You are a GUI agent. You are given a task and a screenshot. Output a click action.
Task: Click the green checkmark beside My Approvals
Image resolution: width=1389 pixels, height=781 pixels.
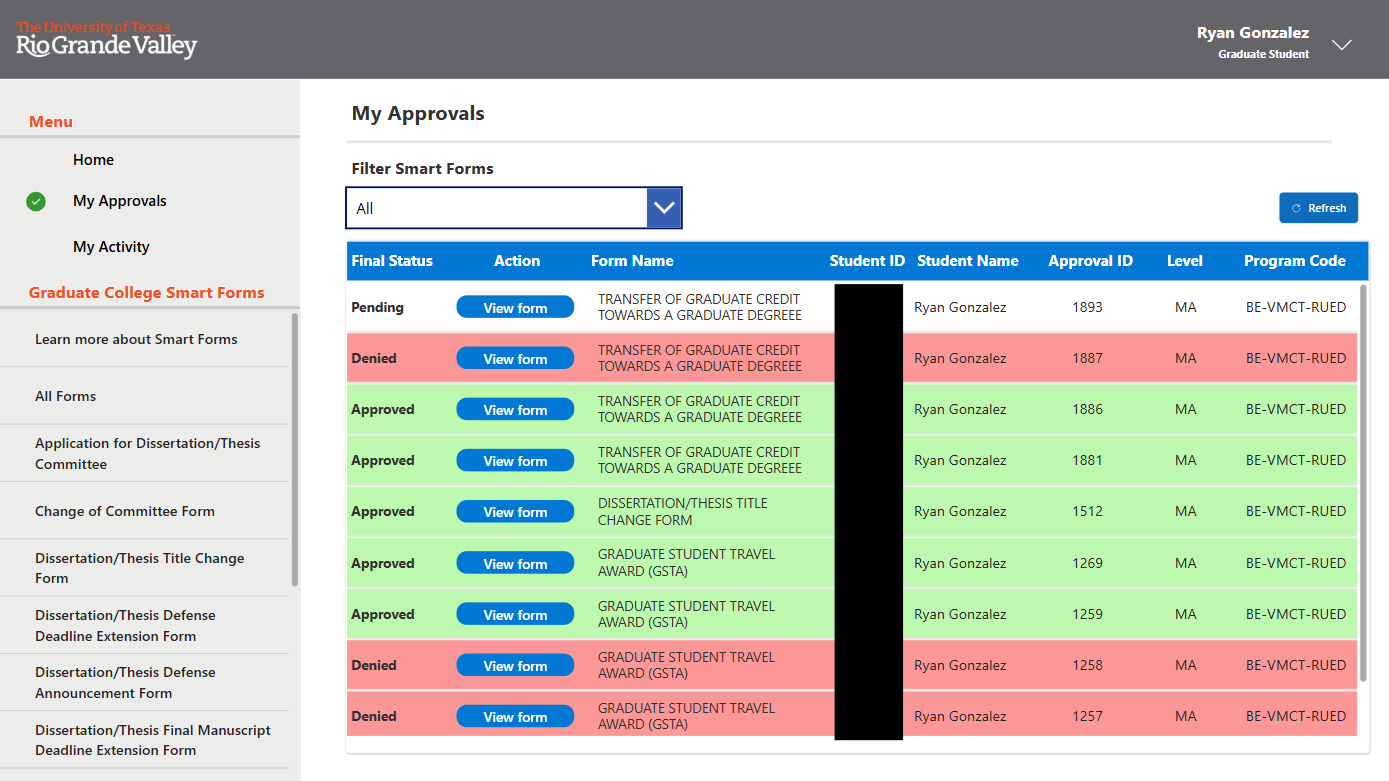click(36, 202)
